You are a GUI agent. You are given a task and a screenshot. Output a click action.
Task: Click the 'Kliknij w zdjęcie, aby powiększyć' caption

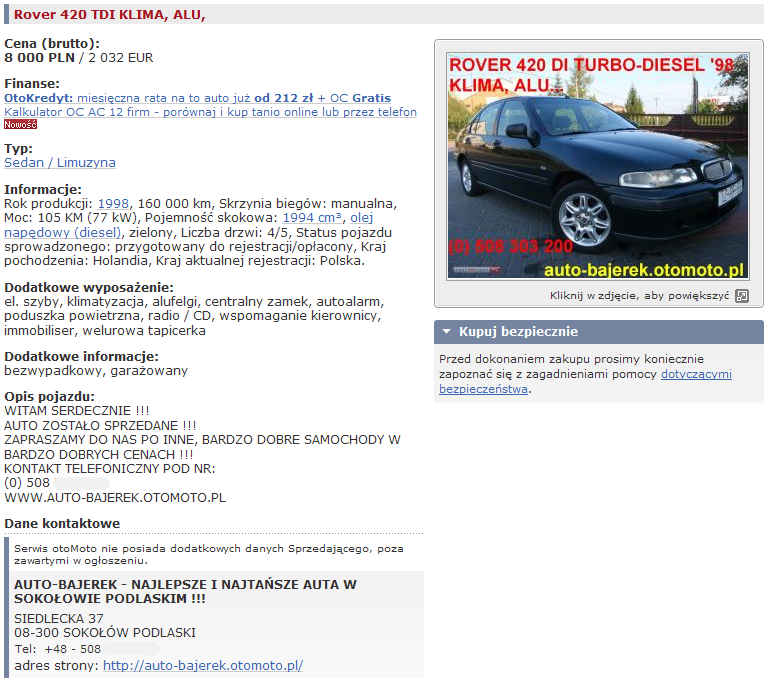[639, 296]
